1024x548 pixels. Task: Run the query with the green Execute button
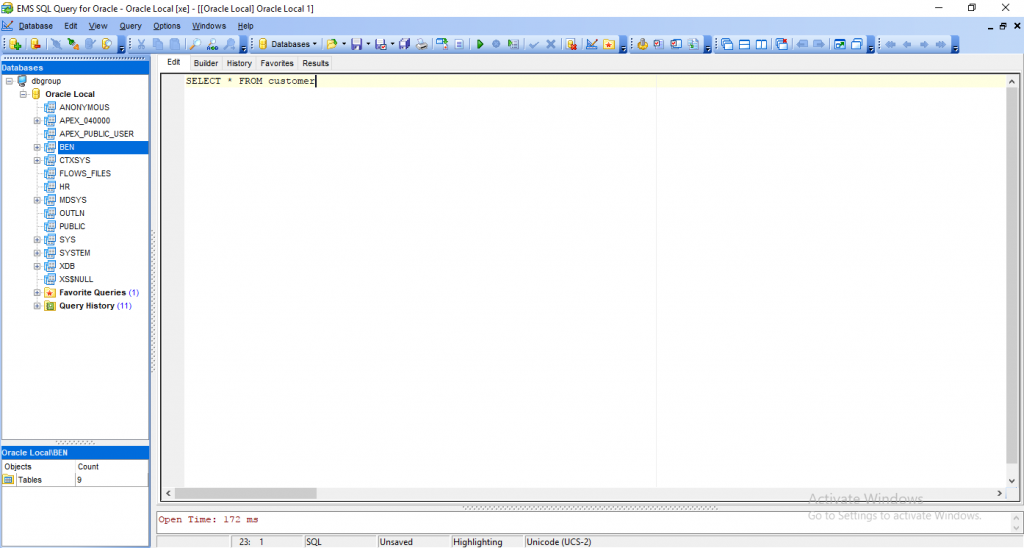480,44
